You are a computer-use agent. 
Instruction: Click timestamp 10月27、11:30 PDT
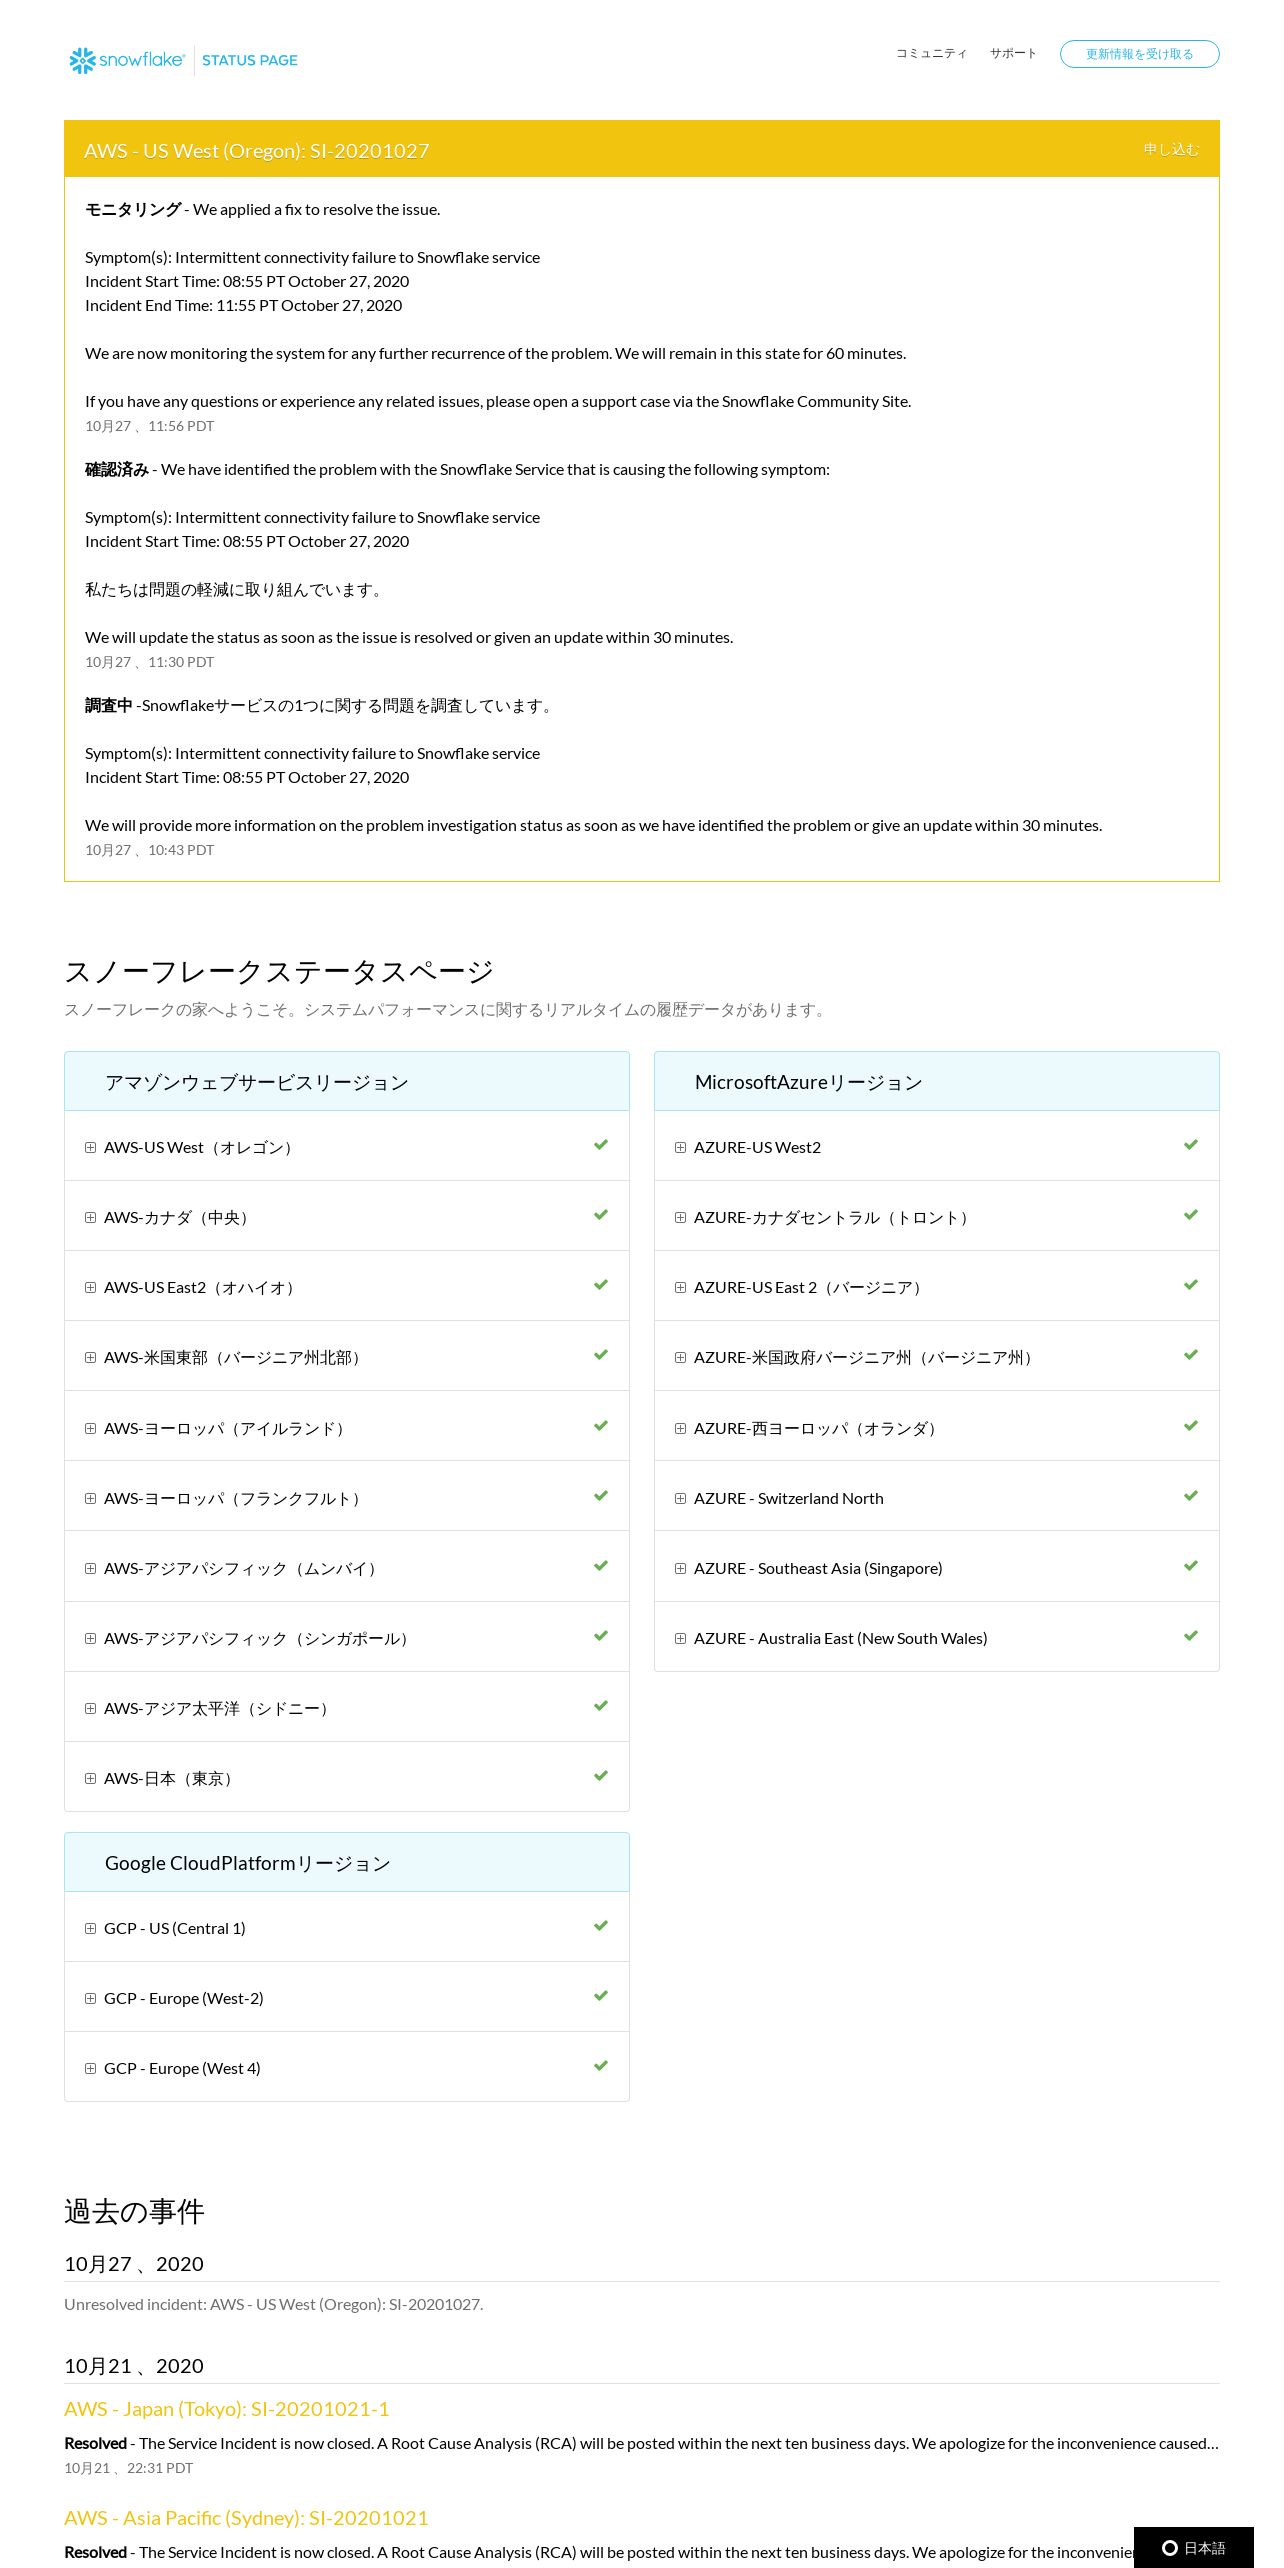(150, 662)
